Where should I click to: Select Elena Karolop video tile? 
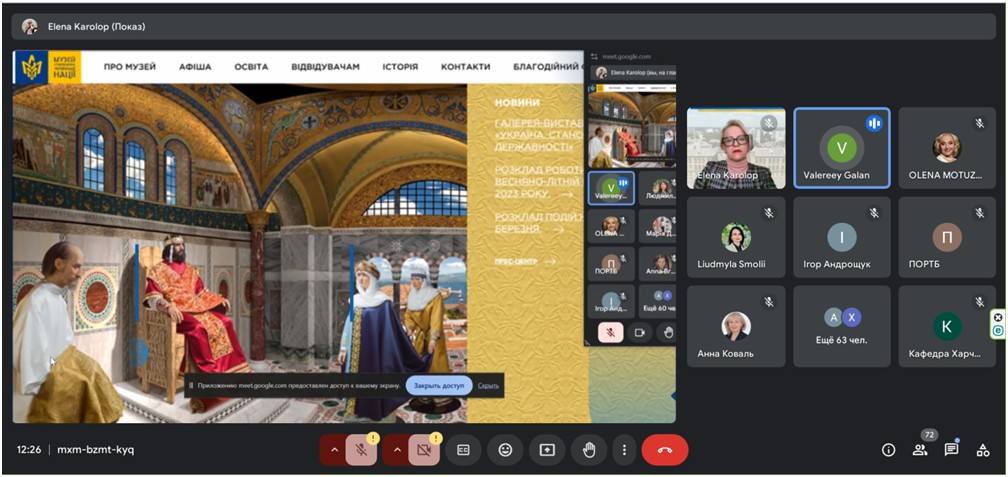(736, 148)
